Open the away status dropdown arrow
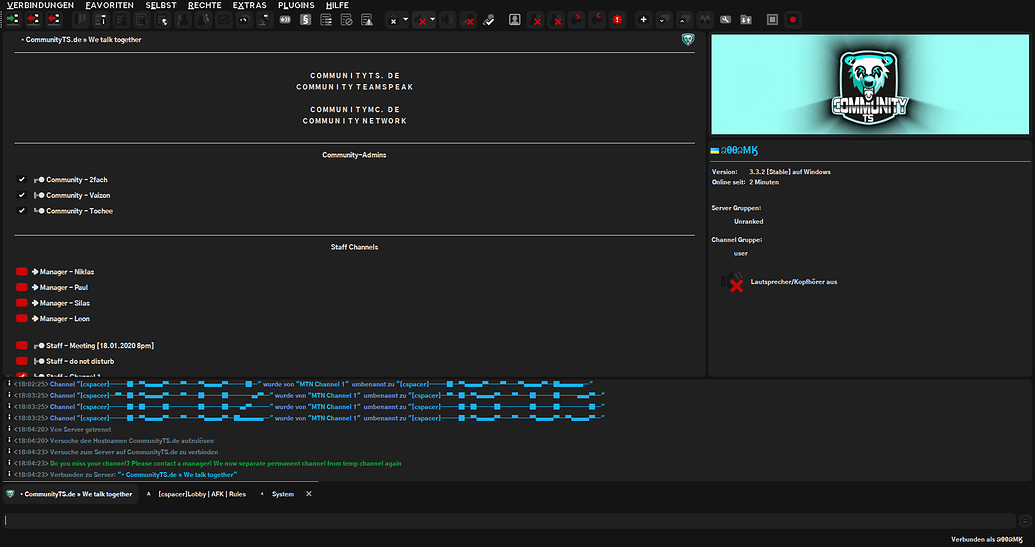1035x547 pixels. [406, 19]
